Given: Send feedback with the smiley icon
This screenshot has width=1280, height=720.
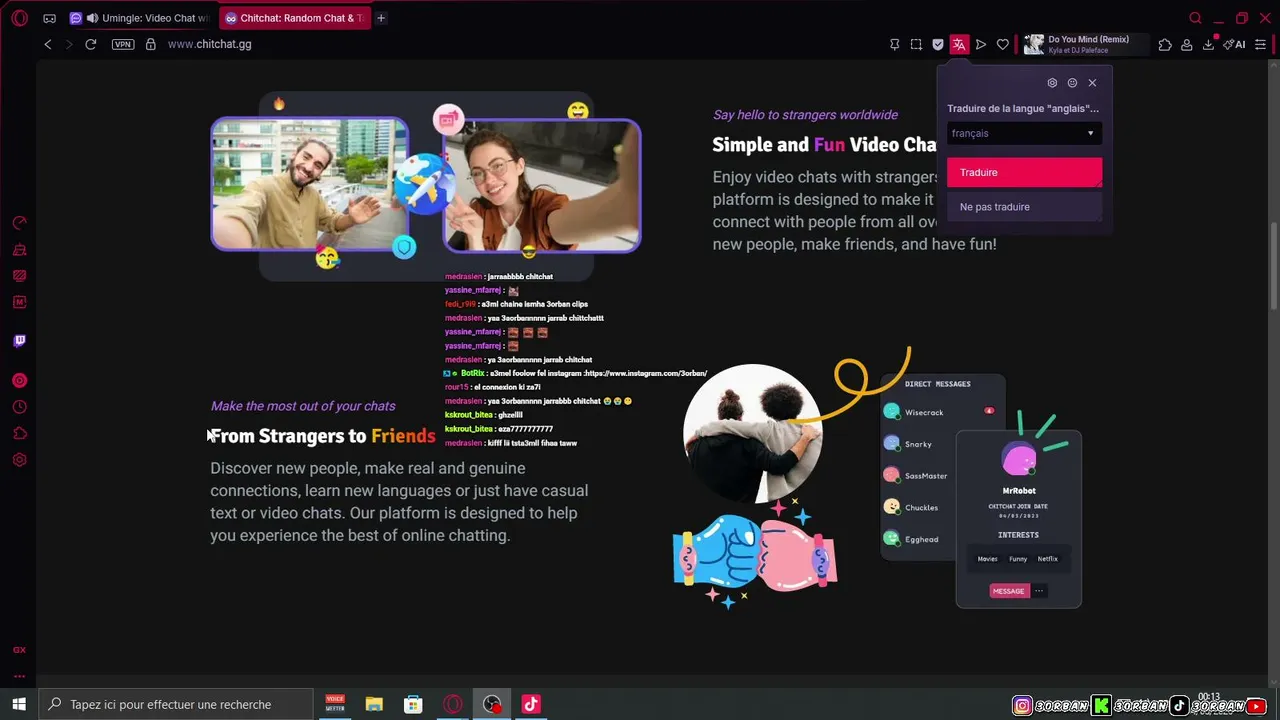Looking at the screenshot, I should pyautogui.click(x=1072, y=83).
